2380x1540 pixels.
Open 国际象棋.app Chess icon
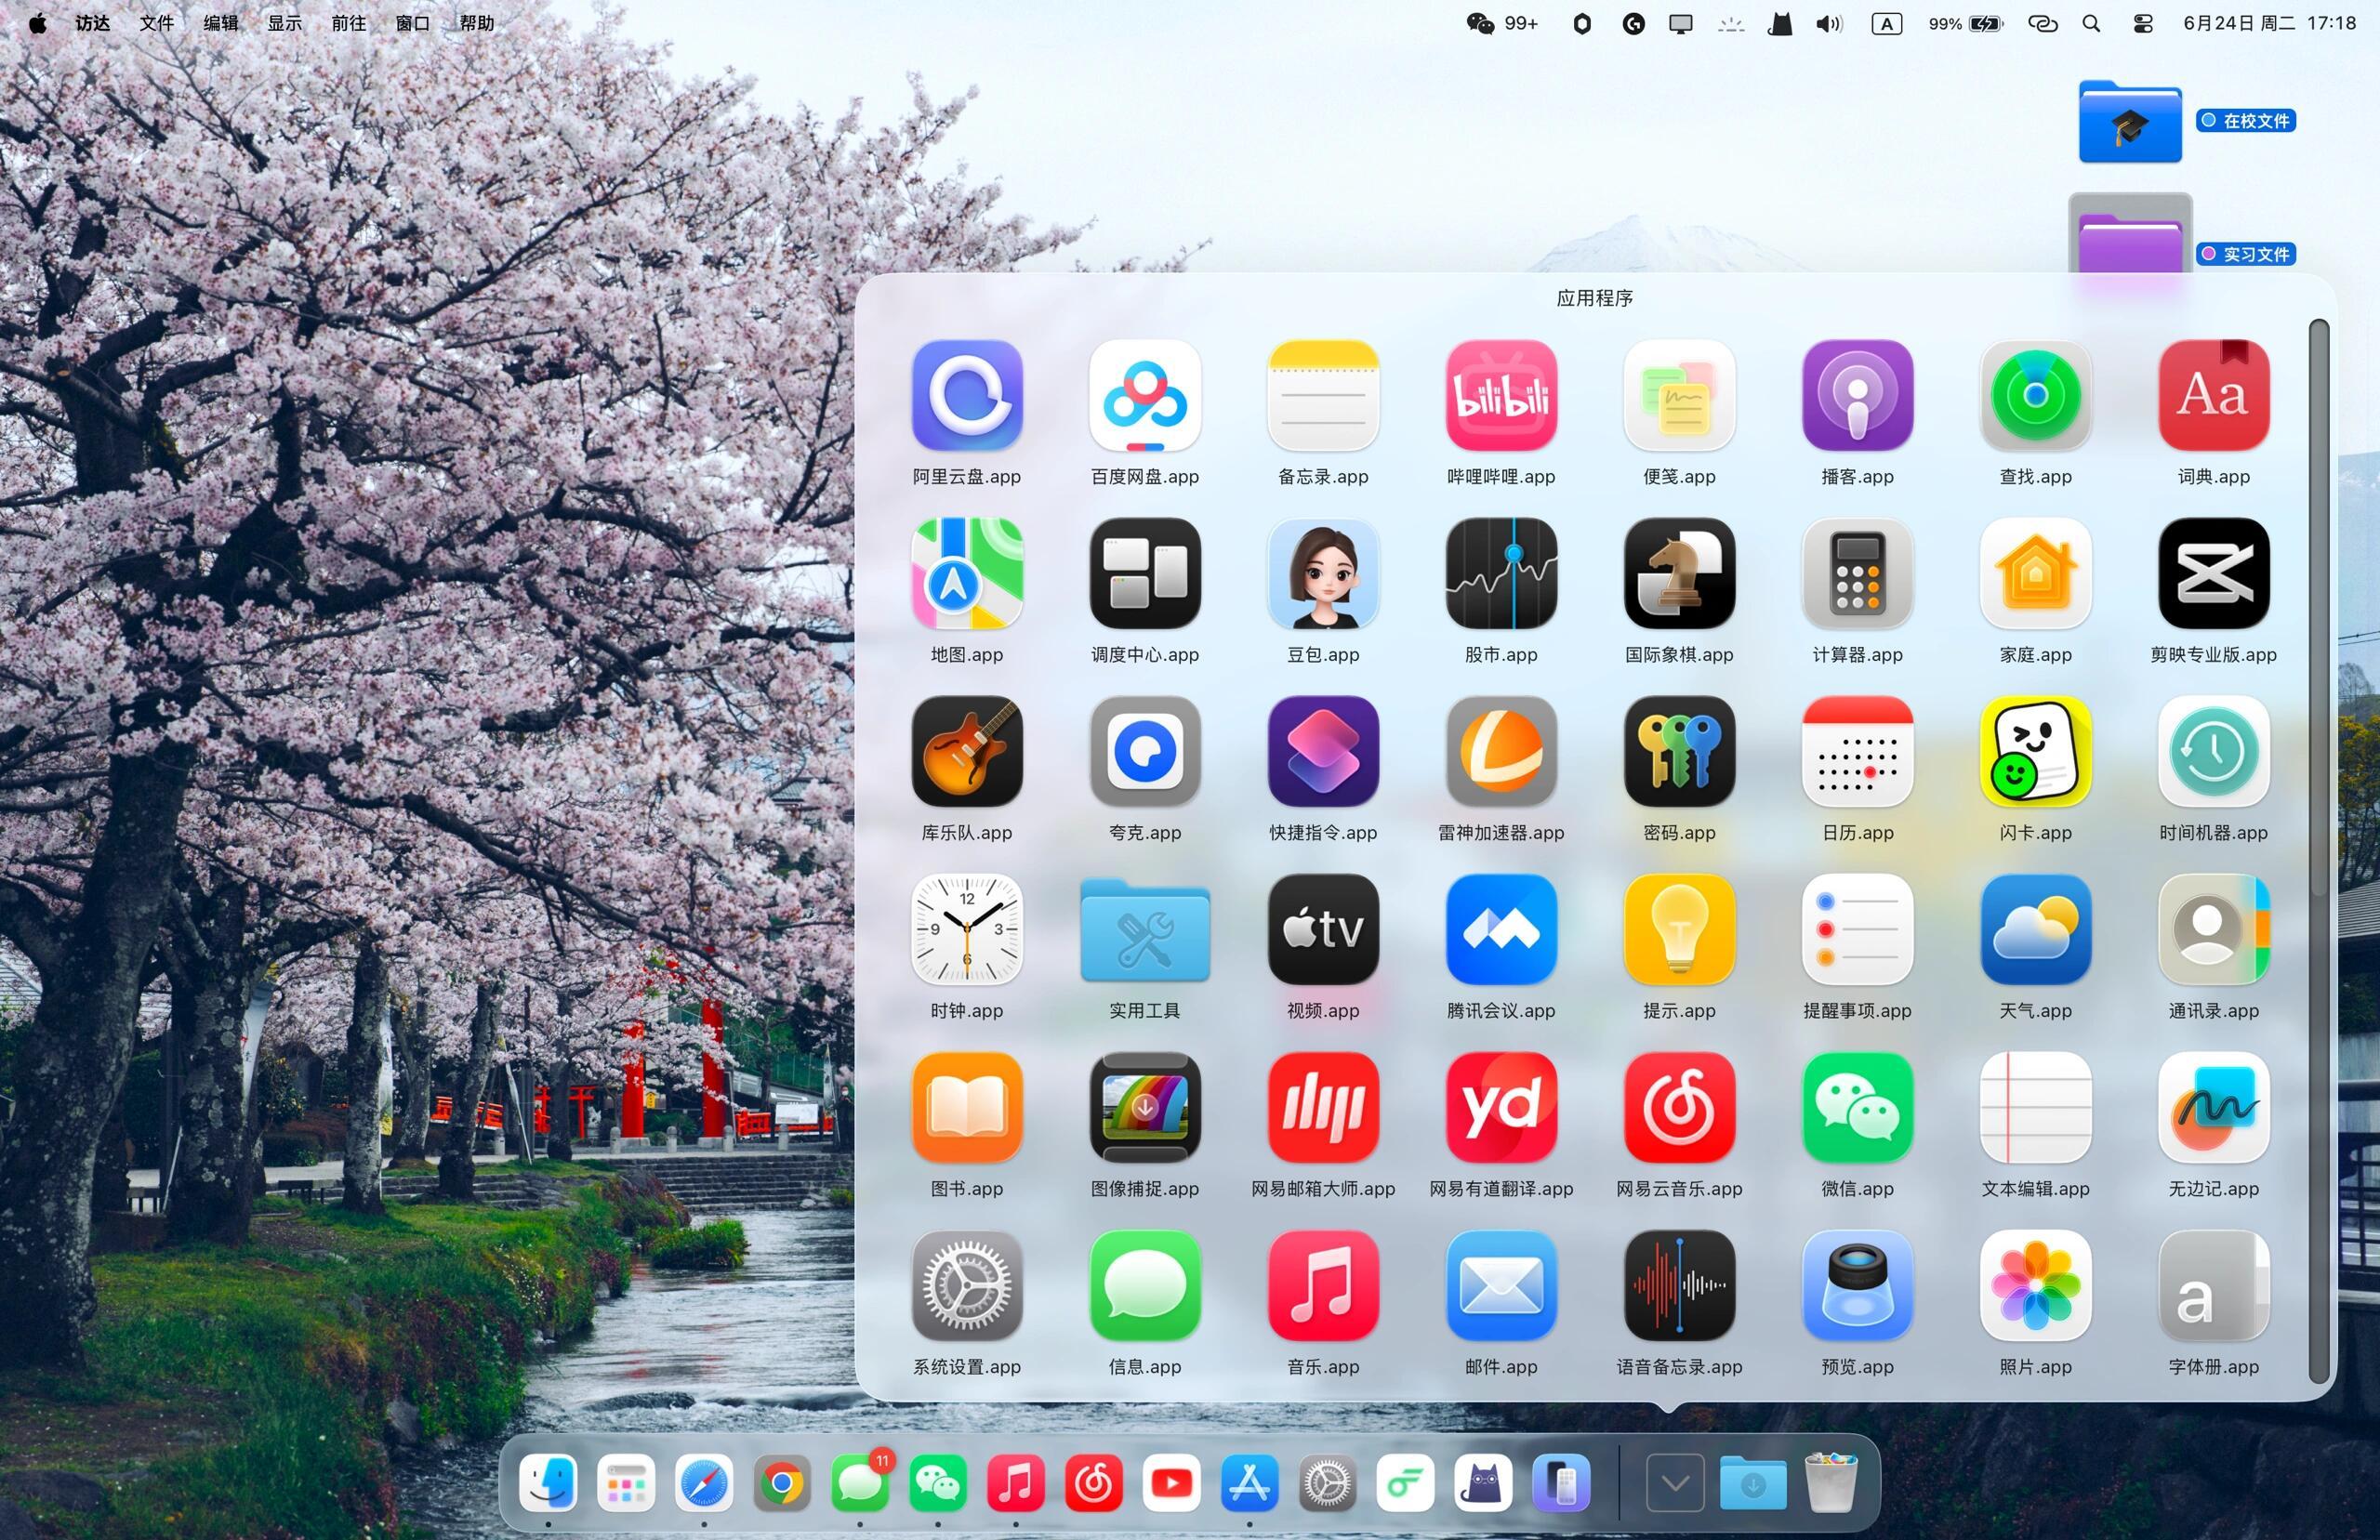[x=1678, y=574]
